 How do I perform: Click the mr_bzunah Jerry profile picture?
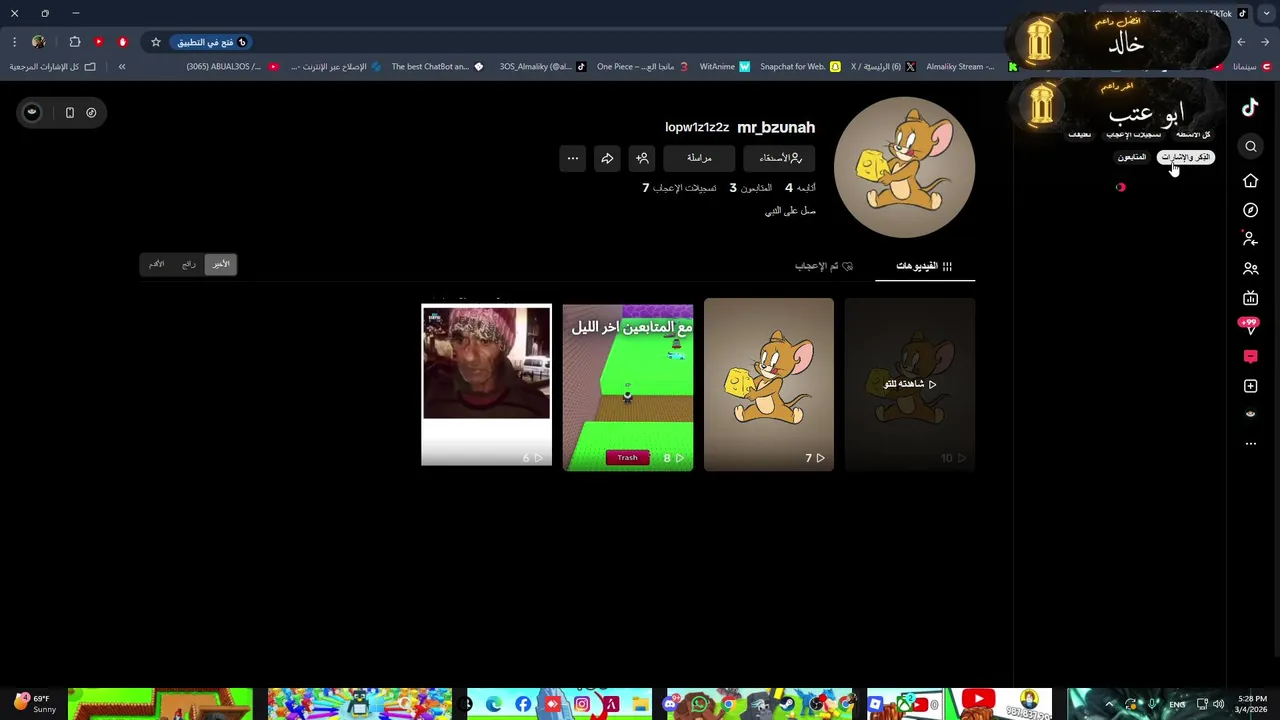tap(904, 167)
